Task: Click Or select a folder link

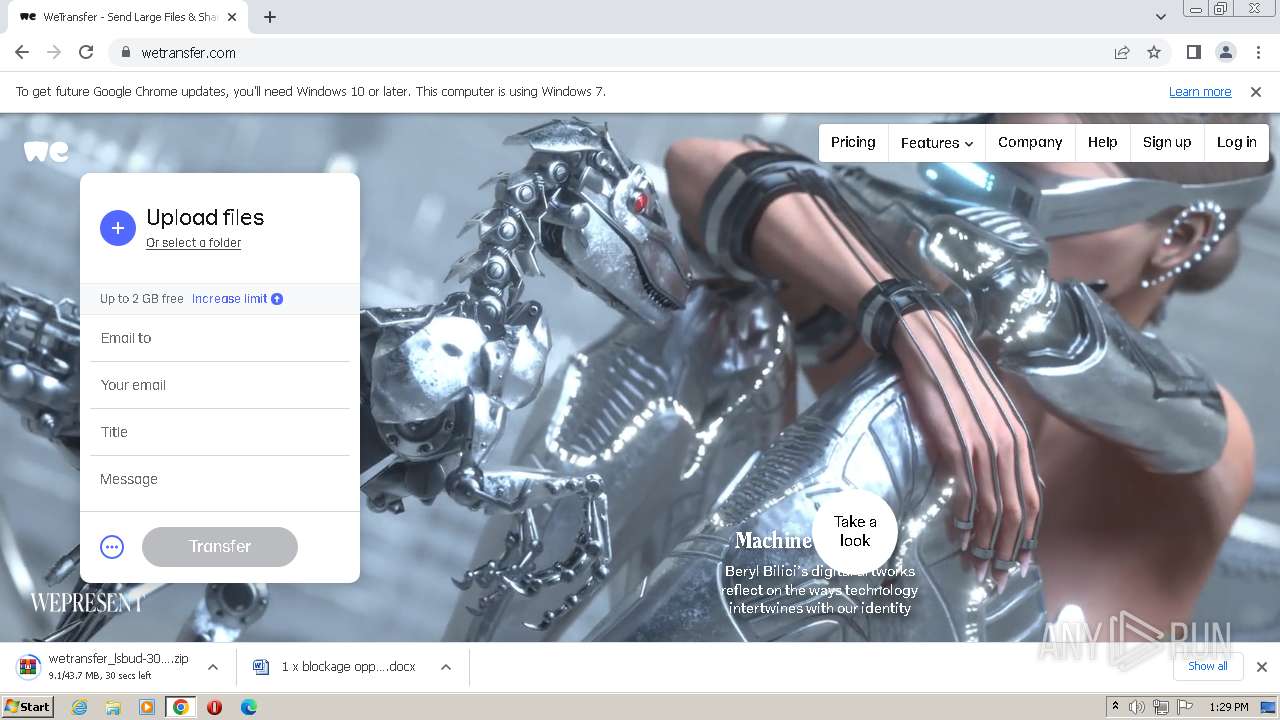Action: [x=193, y=243]
